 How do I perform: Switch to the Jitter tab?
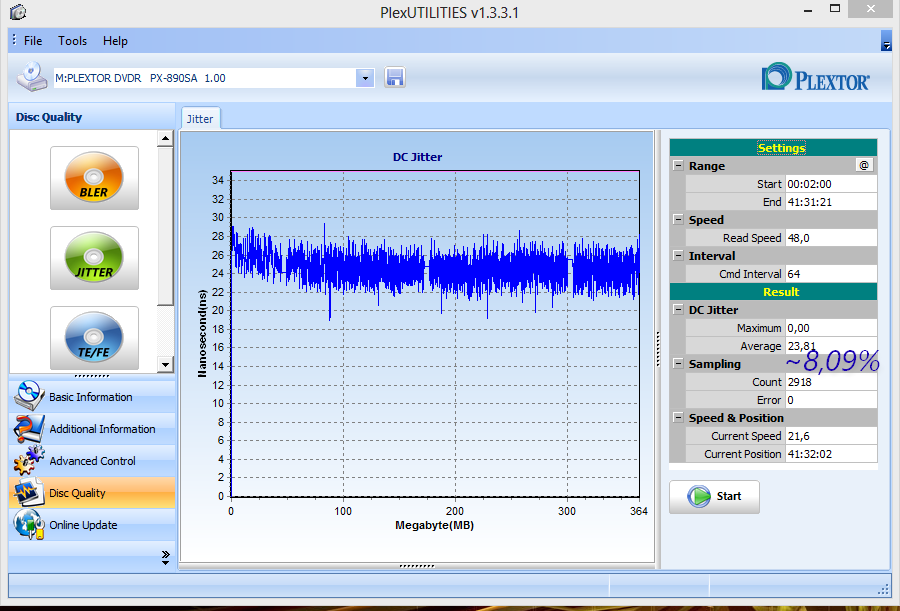pyautogui.click(x=200, y=119)
